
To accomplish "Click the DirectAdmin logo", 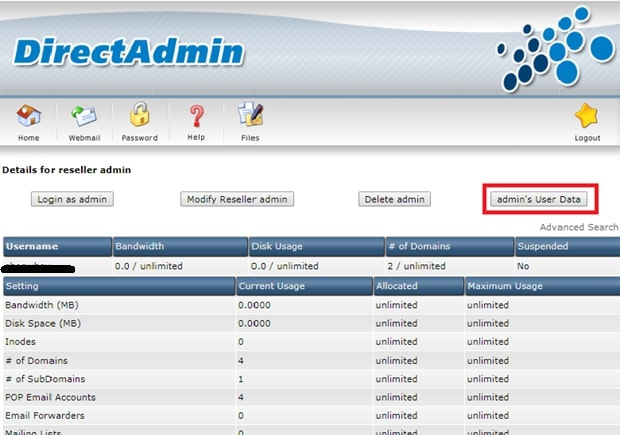I will [129, 51].
